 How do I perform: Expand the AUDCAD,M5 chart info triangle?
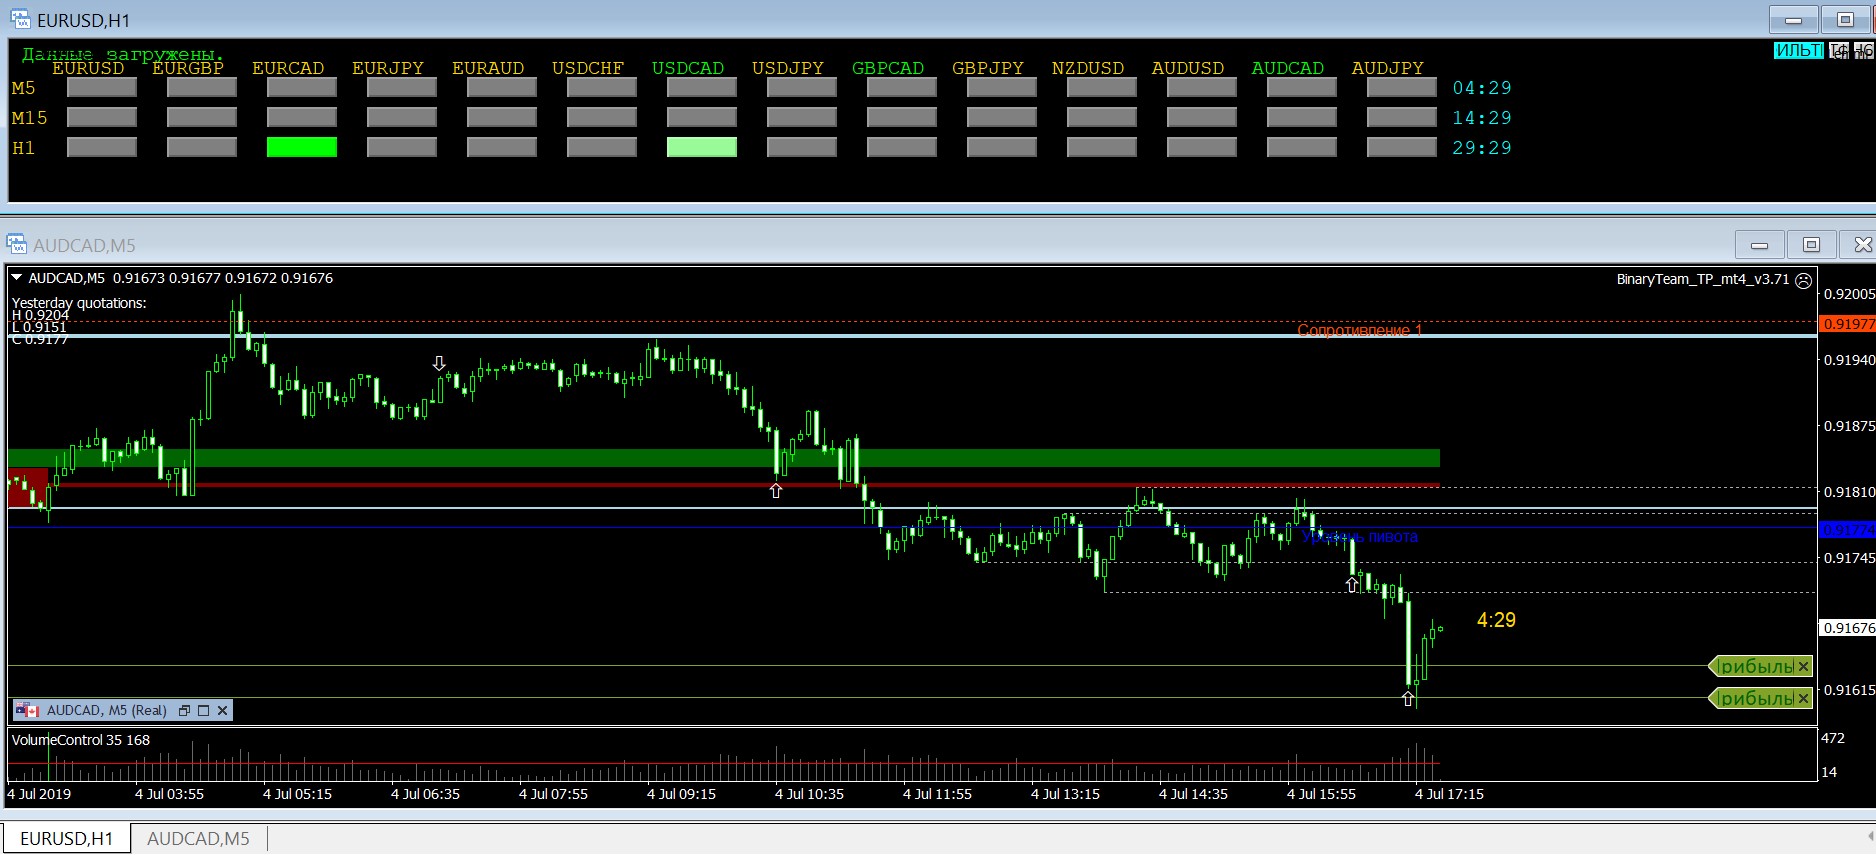17,278
